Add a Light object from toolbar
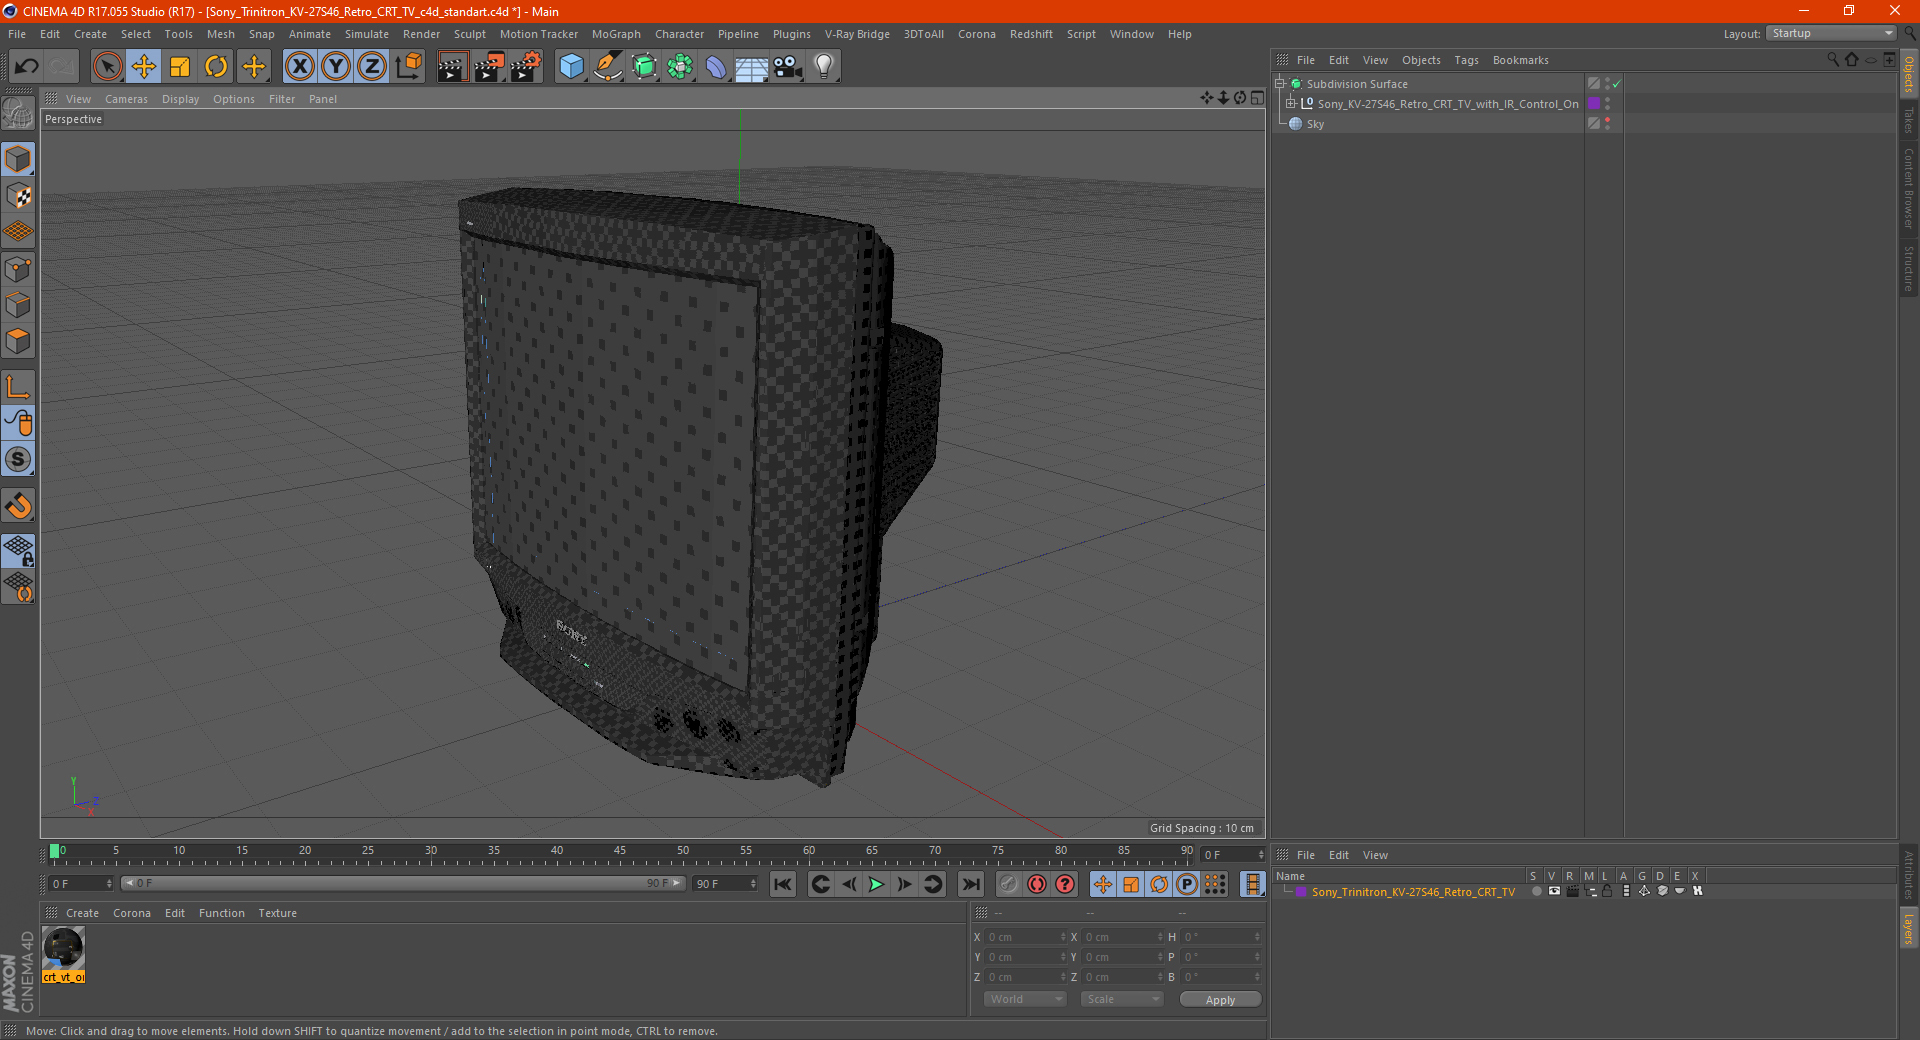The image size is (1920, 1040). [823, 67]
